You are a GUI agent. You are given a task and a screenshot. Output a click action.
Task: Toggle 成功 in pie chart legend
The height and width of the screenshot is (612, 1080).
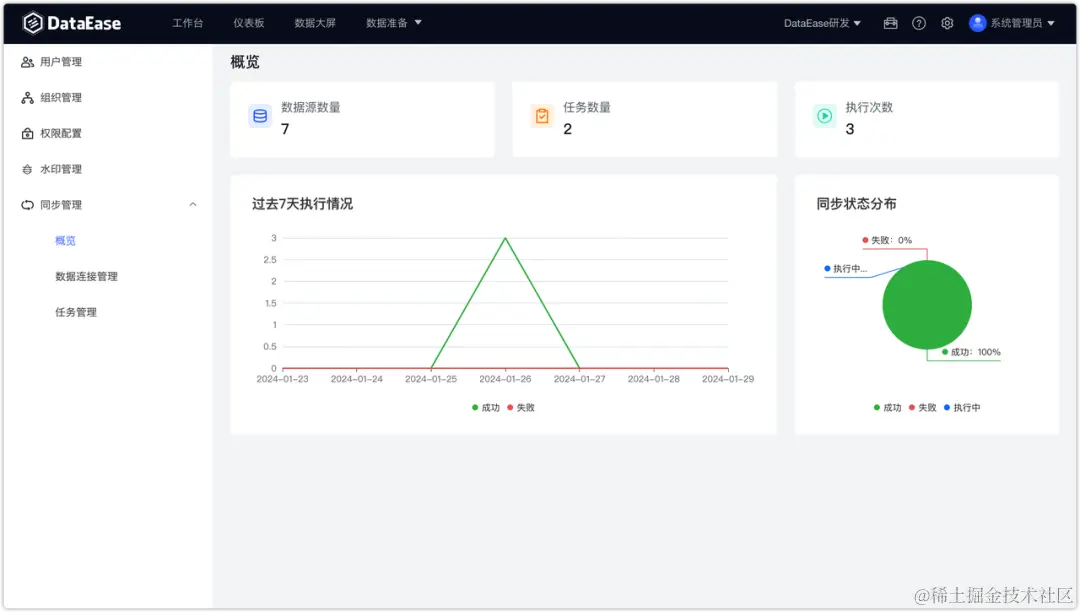887,408
